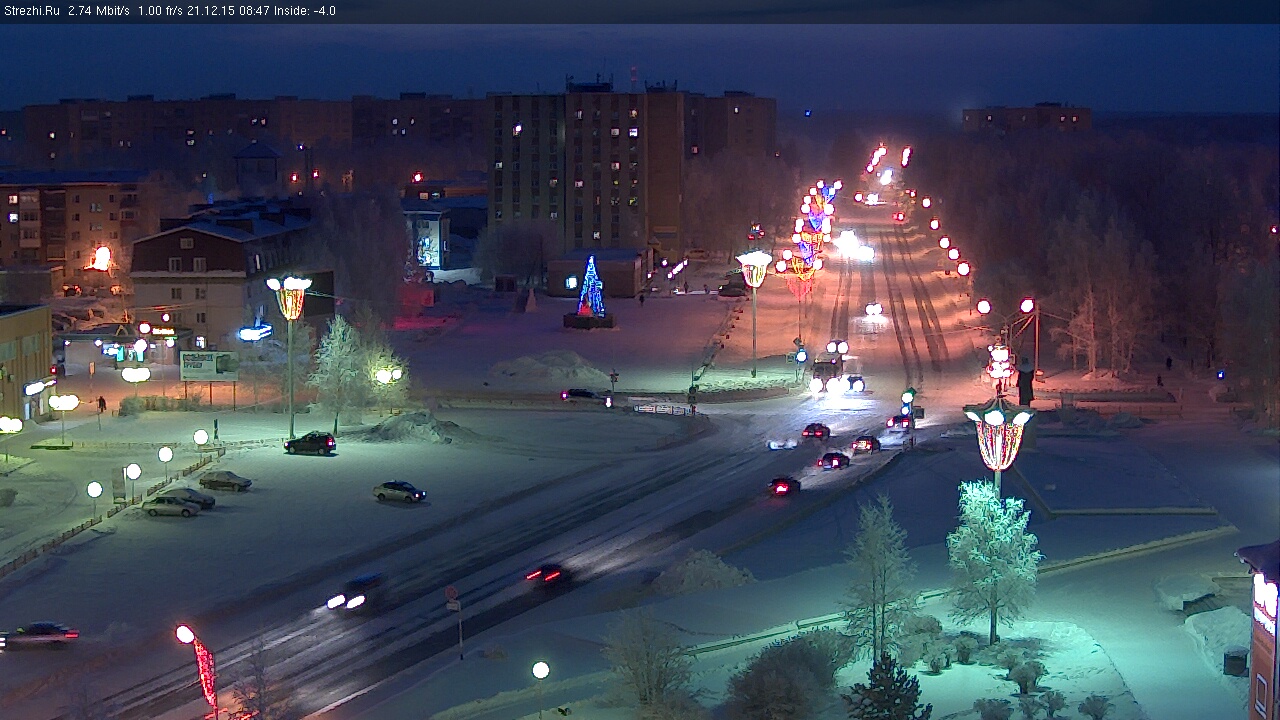Click the 08:47 time stamp
Viewport: 1280px width, 720px height.
pyautogui.click(x=256, y=11)
